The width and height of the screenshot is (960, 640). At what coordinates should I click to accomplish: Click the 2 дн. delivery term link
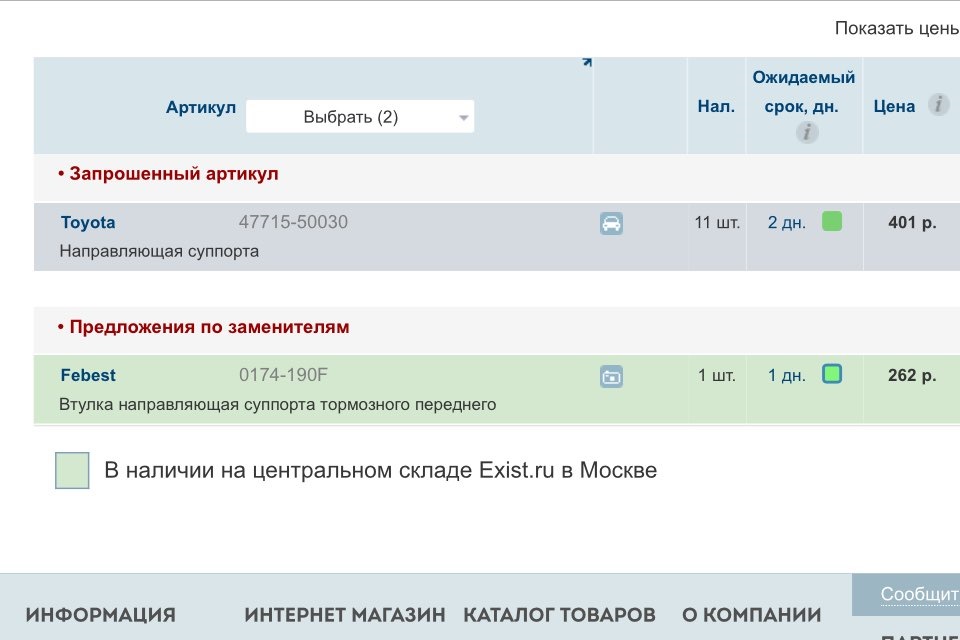click(785, 222)
